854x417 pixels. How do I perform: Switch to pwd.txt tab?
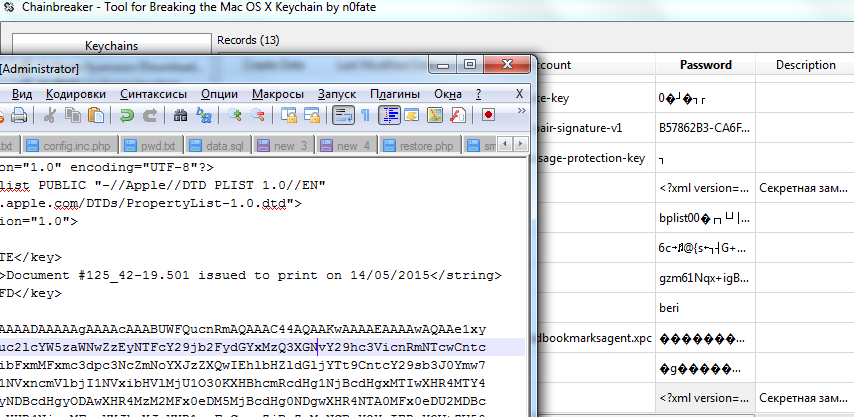point(152,146)
